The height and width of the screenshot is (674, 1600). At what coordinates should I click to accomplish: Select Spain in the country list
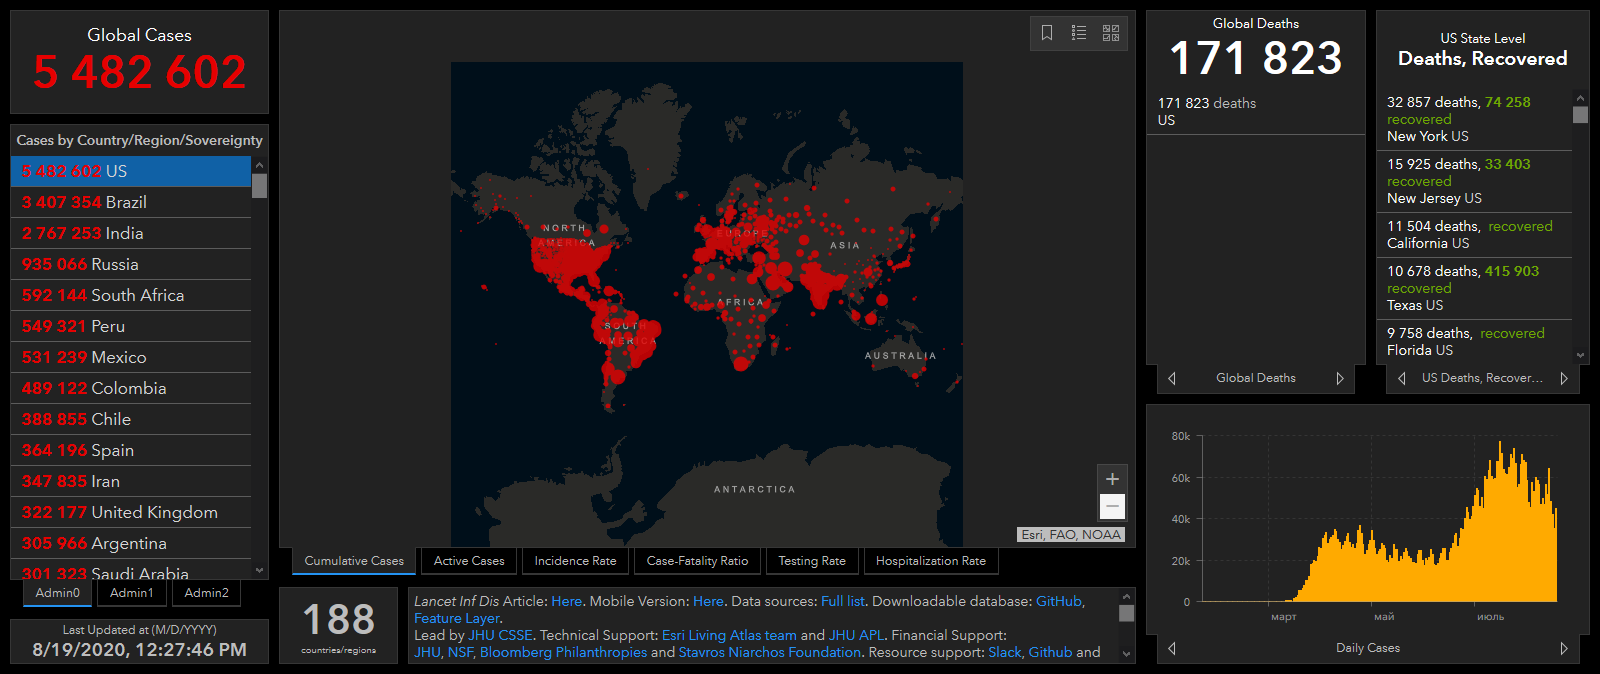(131, 450)
